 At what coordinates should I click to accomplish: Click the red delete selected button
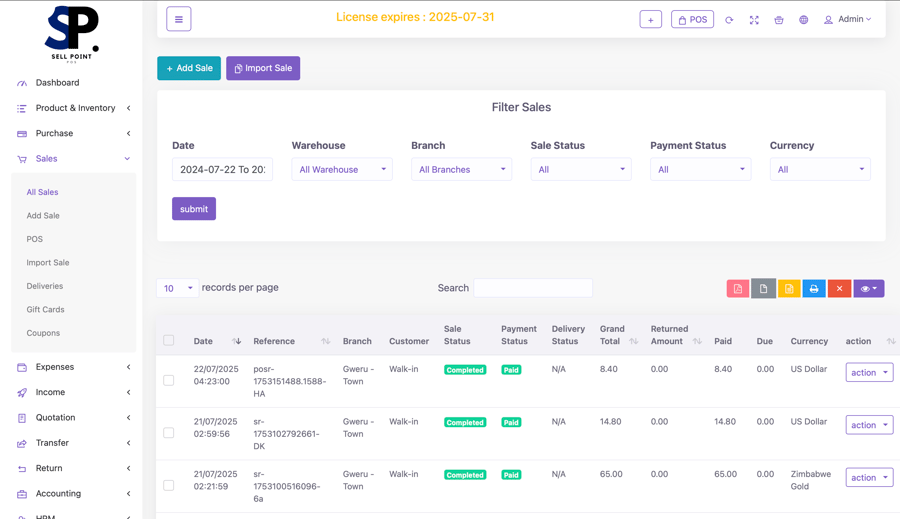tap(839, 289)
